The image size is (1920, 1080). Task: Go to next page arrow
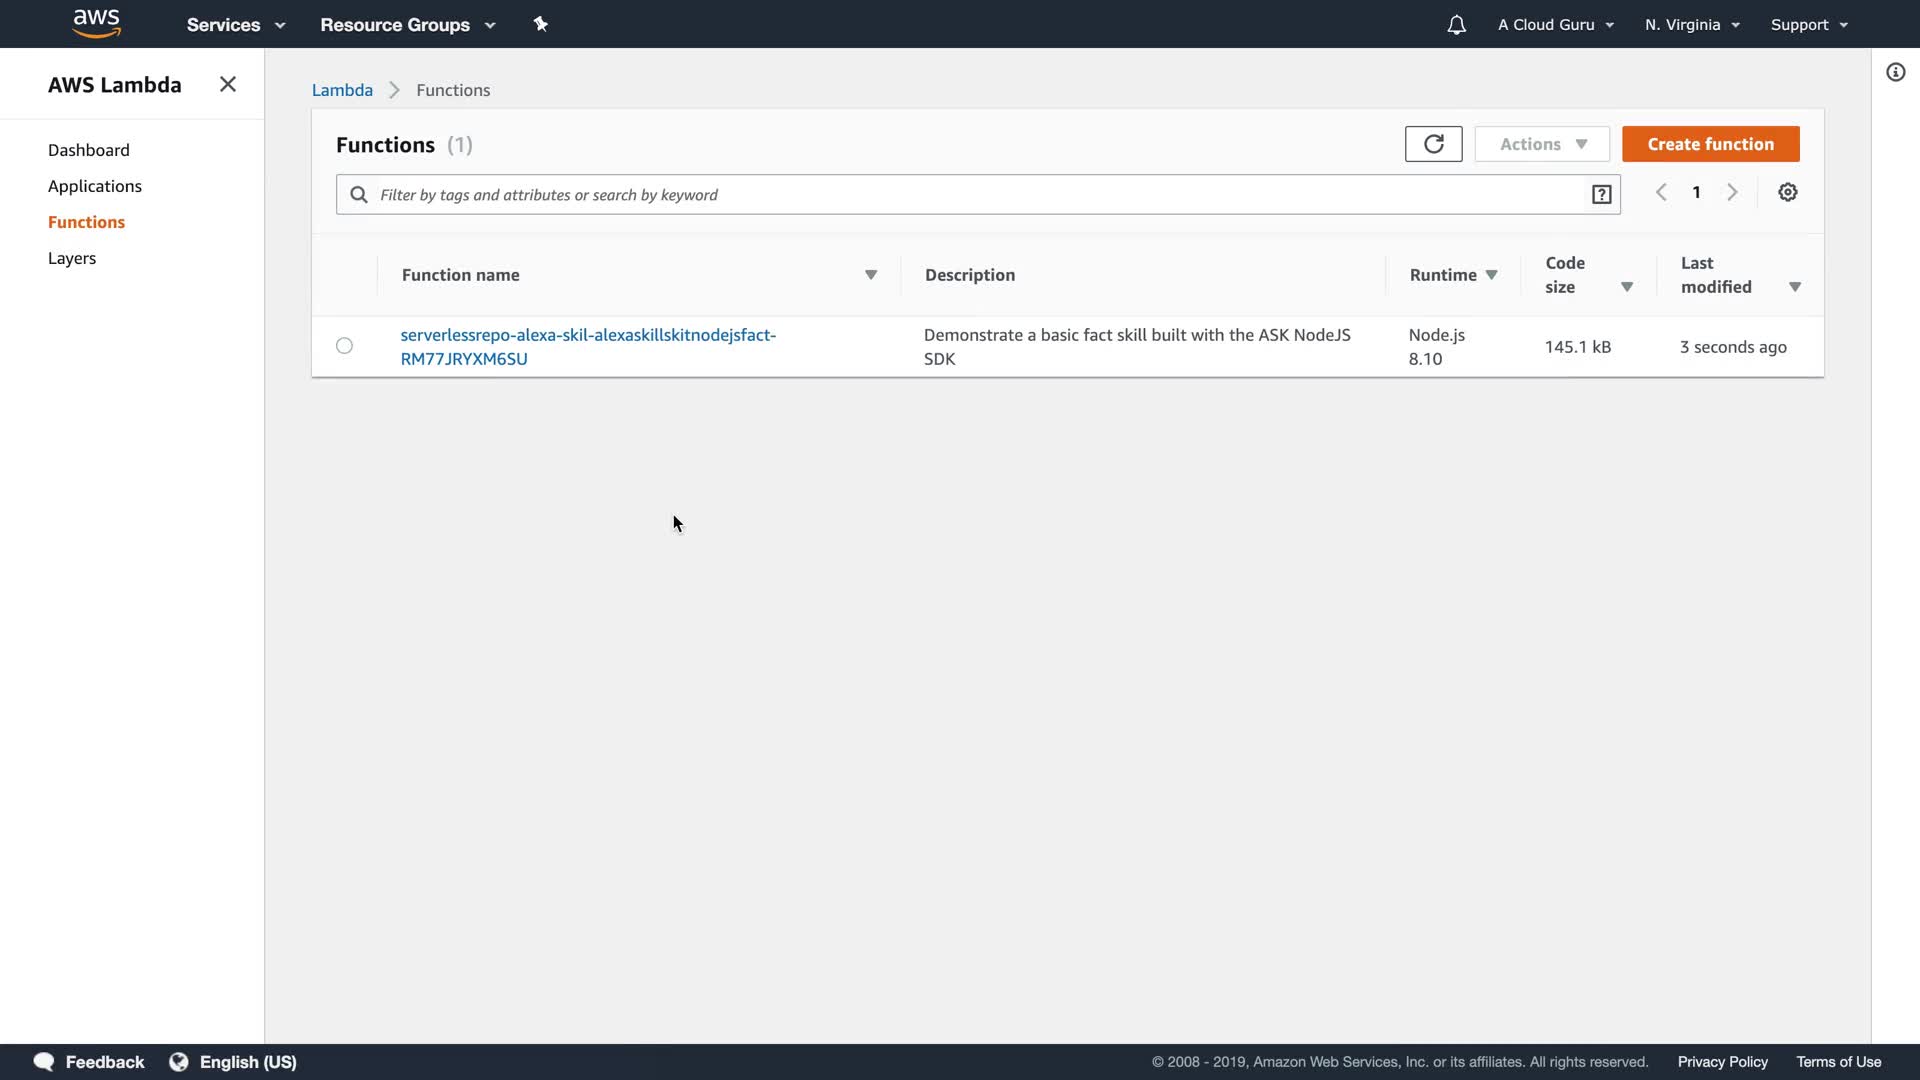[x=1732, y=193]
